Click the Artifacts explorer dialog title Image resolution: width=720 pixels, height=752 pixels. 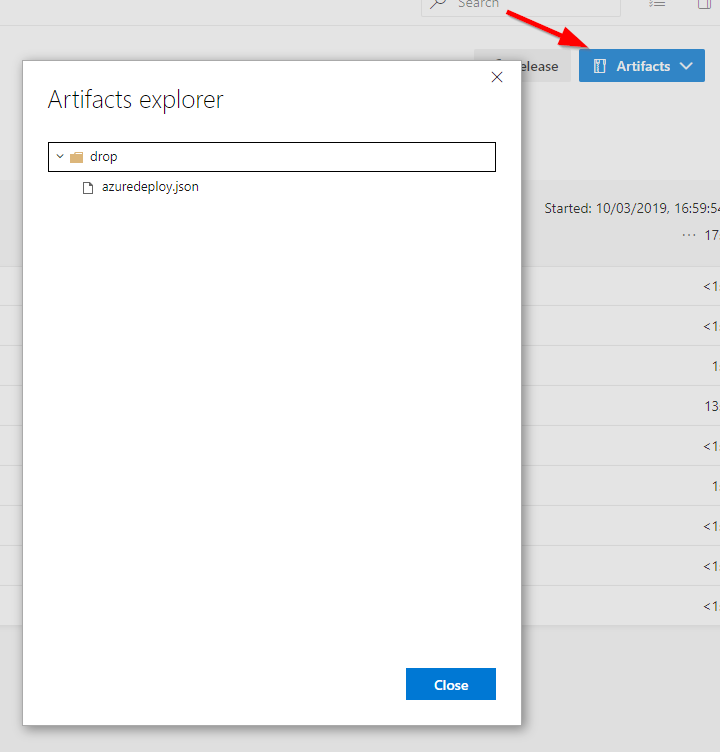pyautogui.click(x=136, y=100)
